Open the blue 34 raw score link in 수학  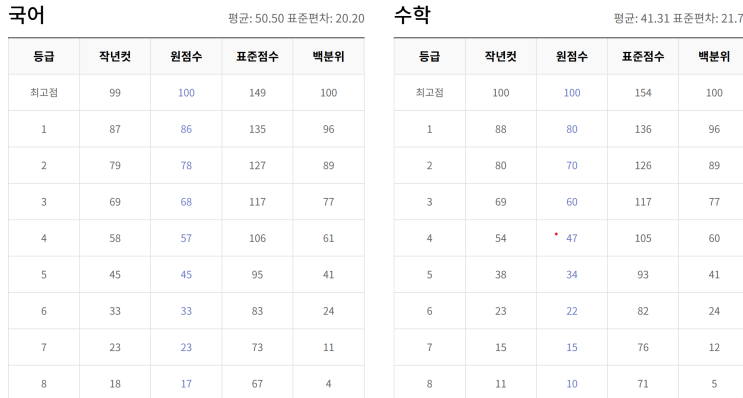point(572,275)
